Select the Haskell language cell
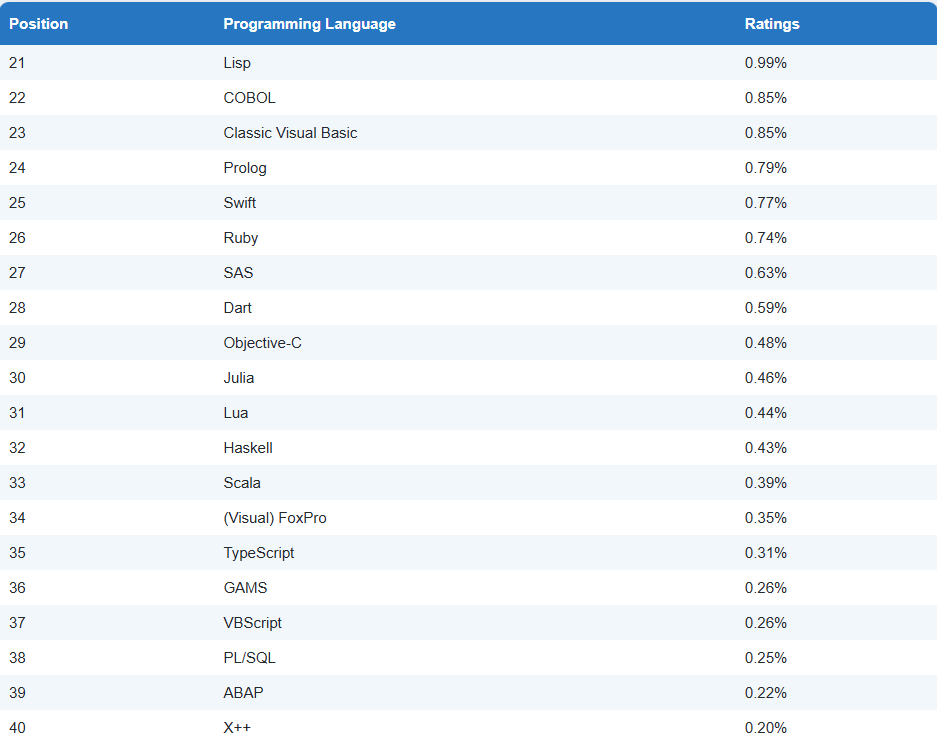This screenshot has width=937, height=745. click(247, 448)
